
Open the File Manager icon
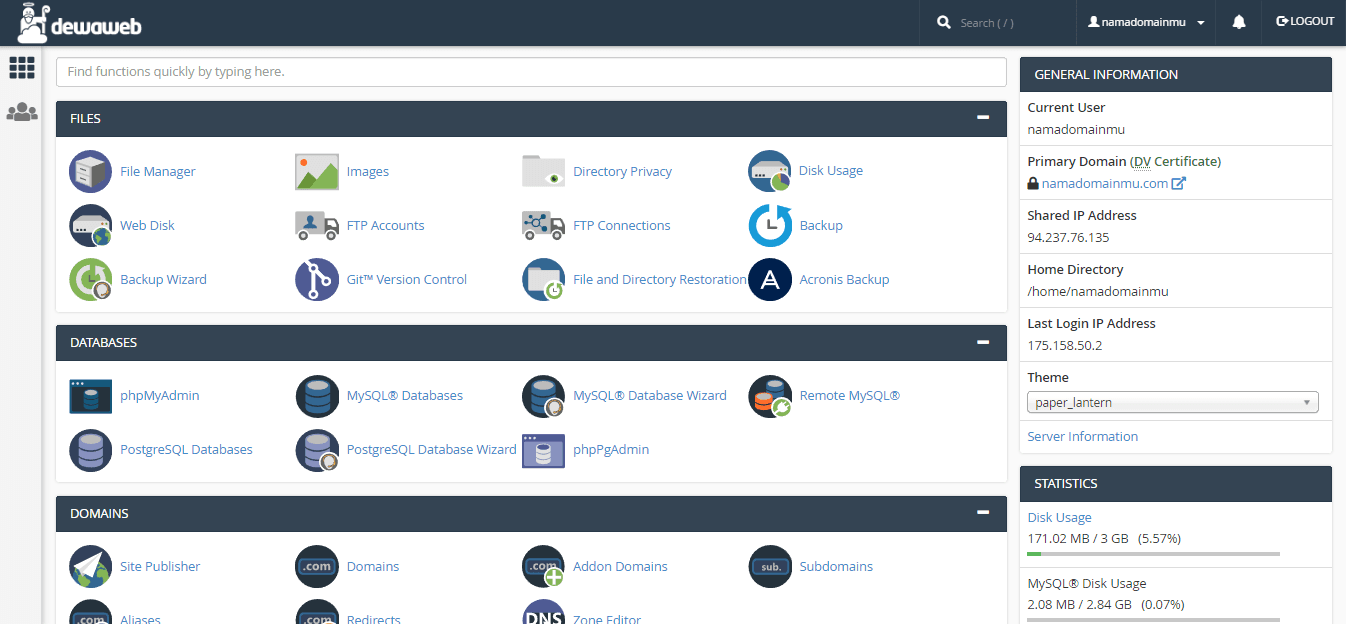pos(90,171)
